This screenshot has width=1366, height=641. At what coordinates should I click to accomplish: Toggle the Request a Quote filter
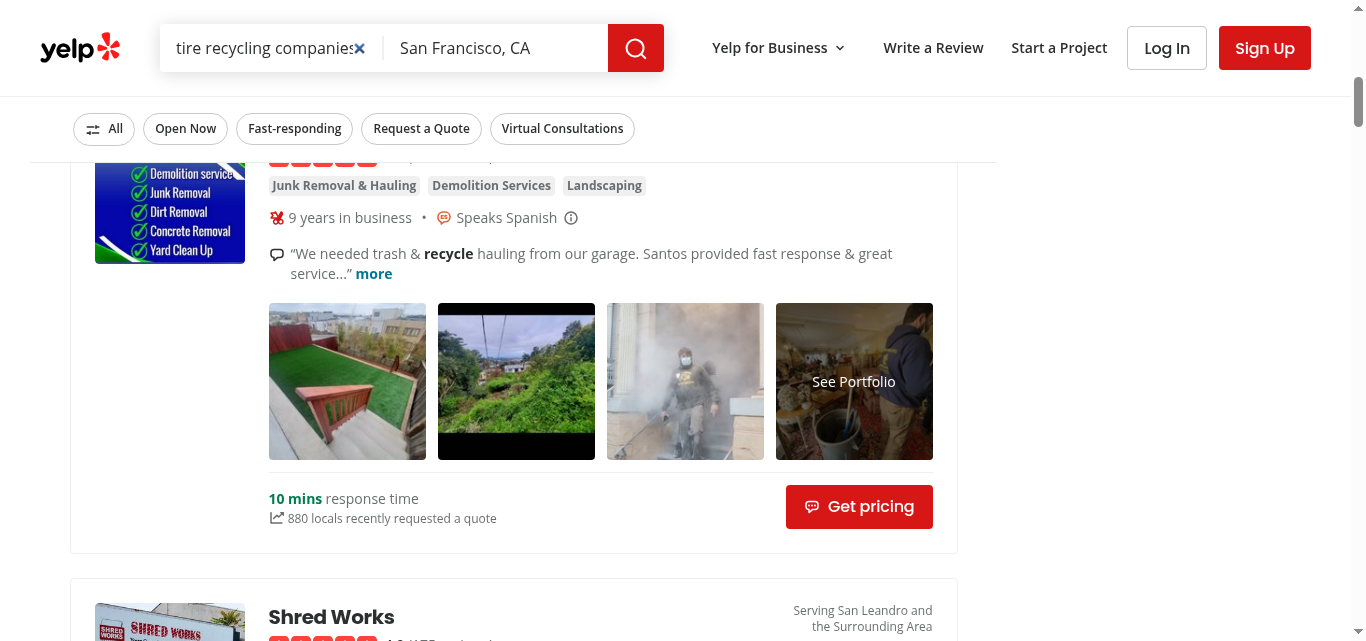pyautogui.click(x=422, y=129)
